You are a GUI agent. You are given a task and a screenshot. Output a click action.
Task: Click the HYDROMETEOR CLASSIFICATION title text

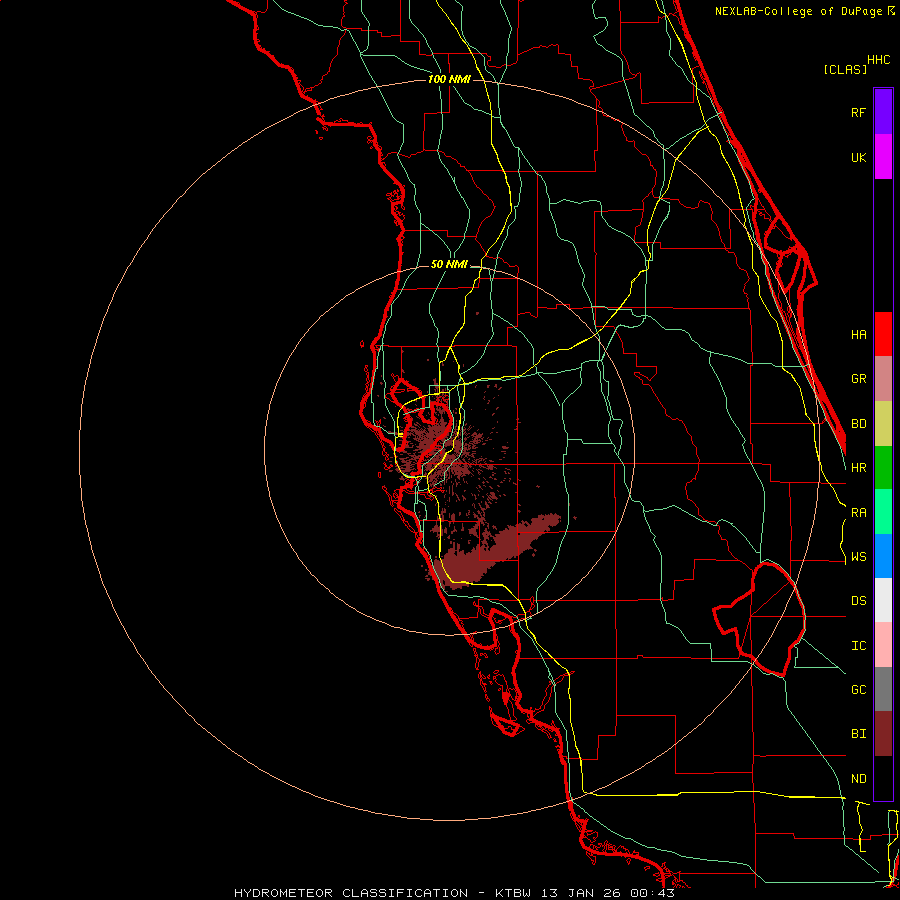click(351, 893)
